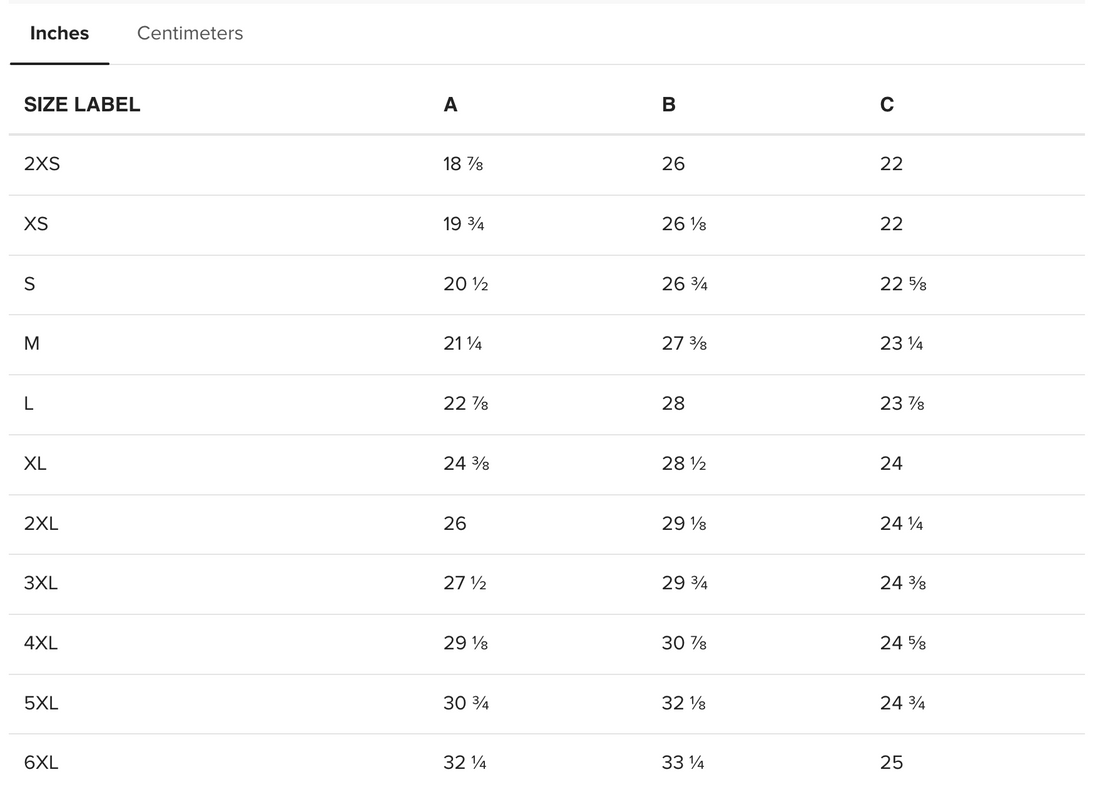Click column header B
1100x792 pixels.
tap(668, 104)
